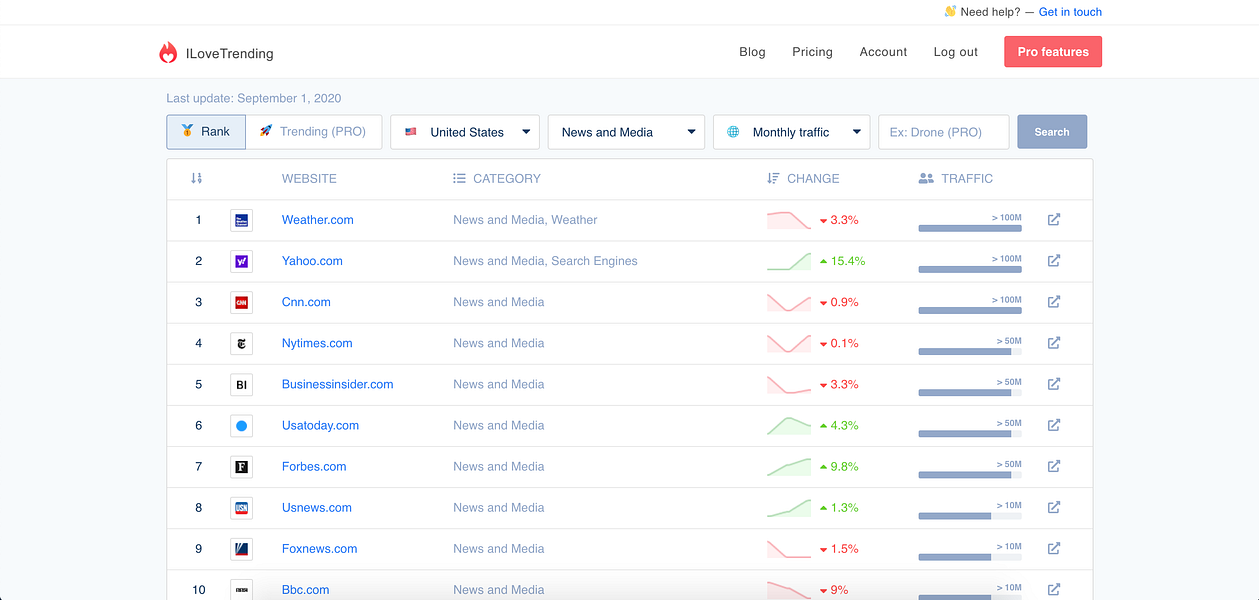Open the Blog page

pos(752,52)
